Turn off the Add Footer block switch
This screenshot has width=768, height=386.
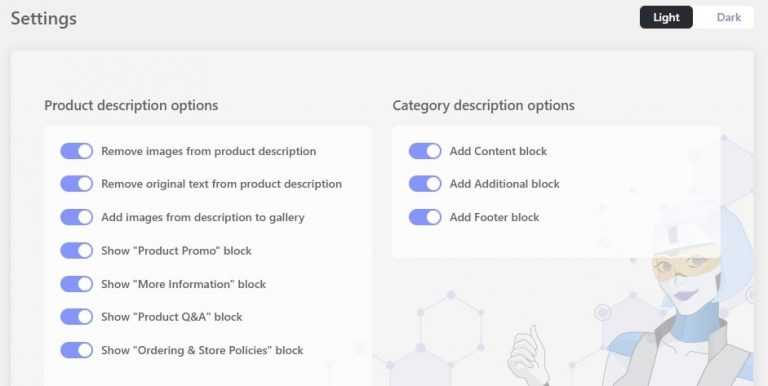(425, 217)
